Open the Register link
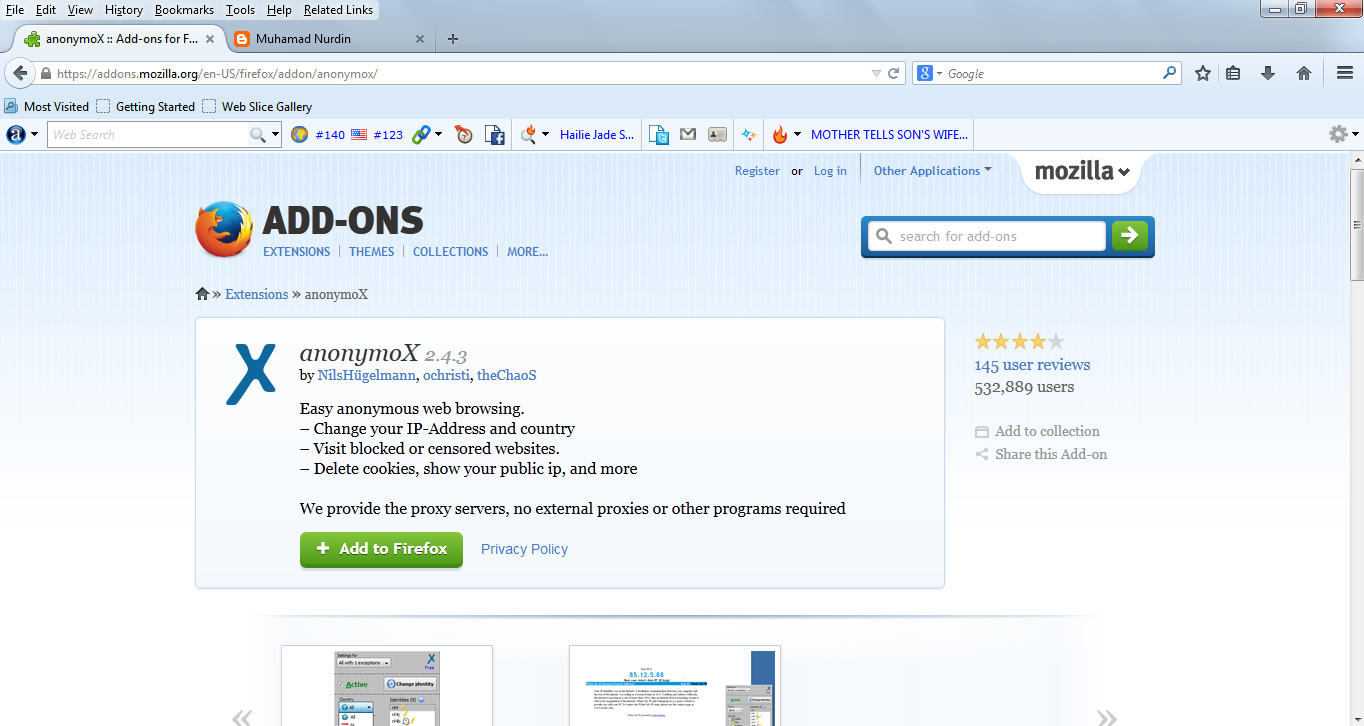The width and height of the screenshot is (1364, 726). (757, 171)
